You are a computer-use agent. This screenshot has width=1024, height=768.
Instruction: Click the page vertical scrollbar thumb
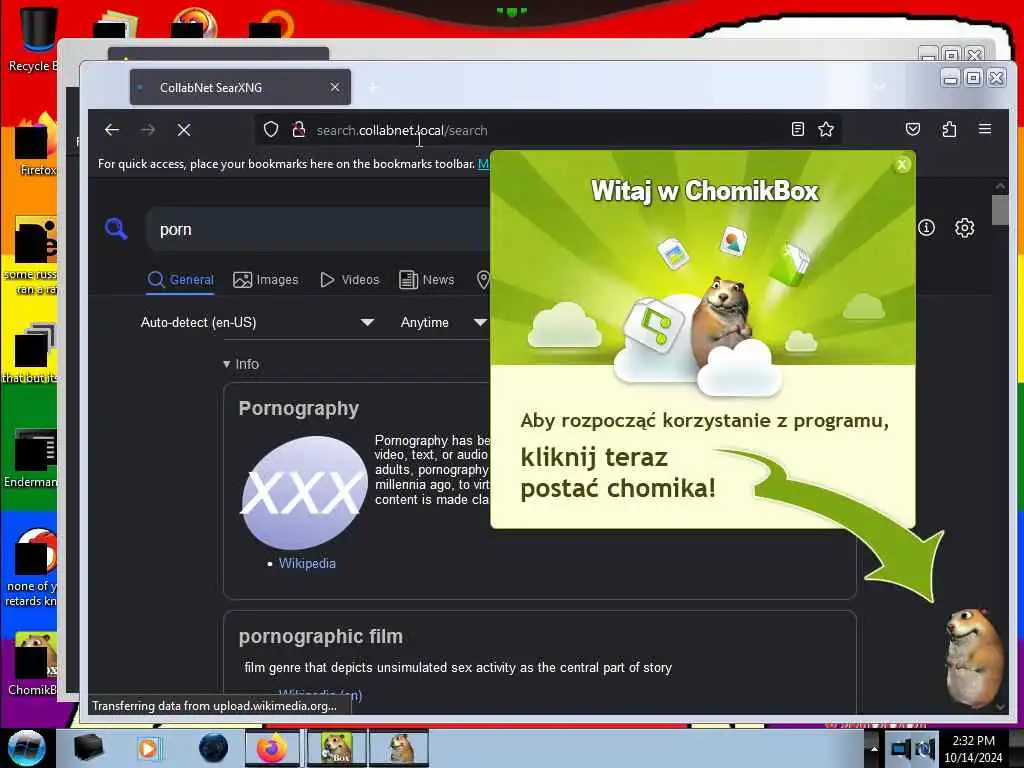point(1000,210)
